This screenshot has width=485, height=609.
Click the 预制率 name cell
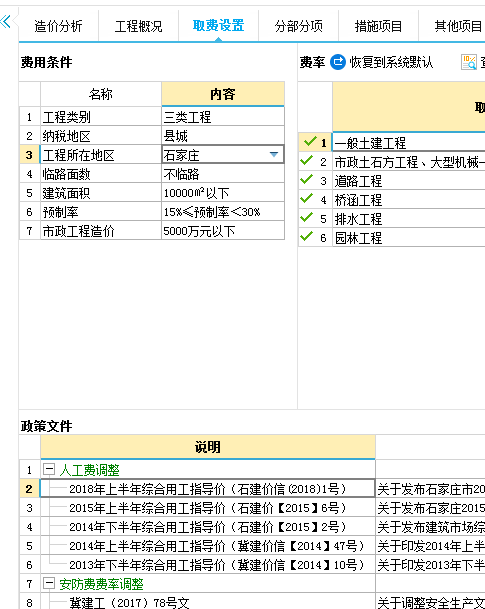click(x=101, y=212)
